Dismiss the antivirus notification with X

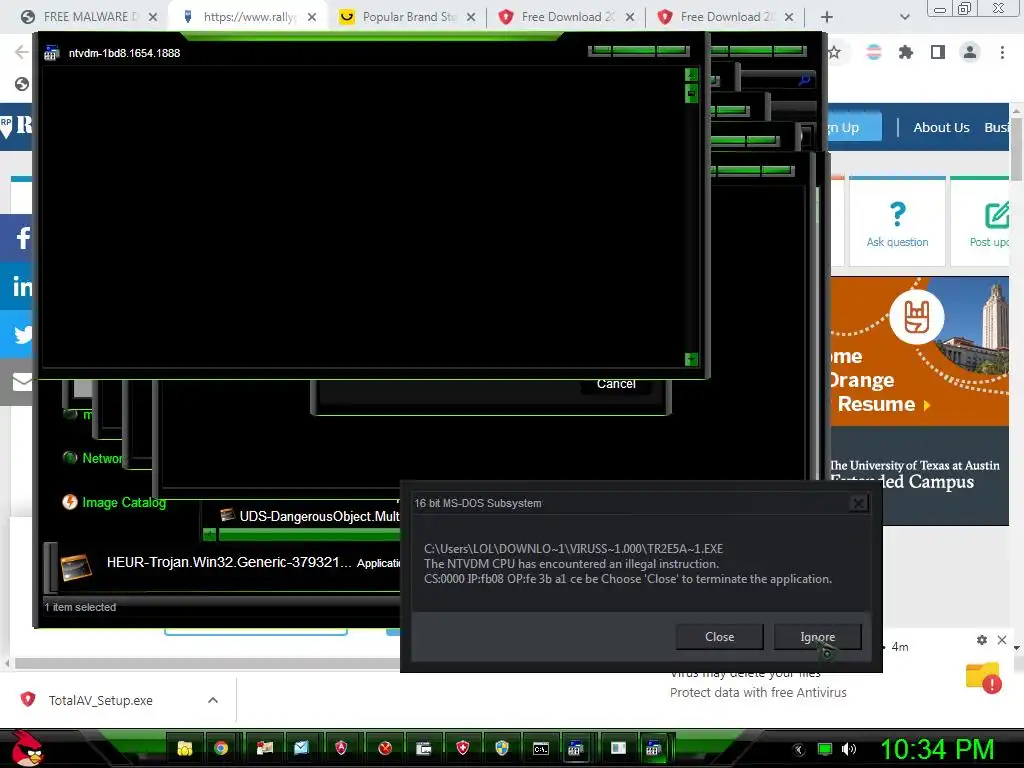(x=1002, y=640)
